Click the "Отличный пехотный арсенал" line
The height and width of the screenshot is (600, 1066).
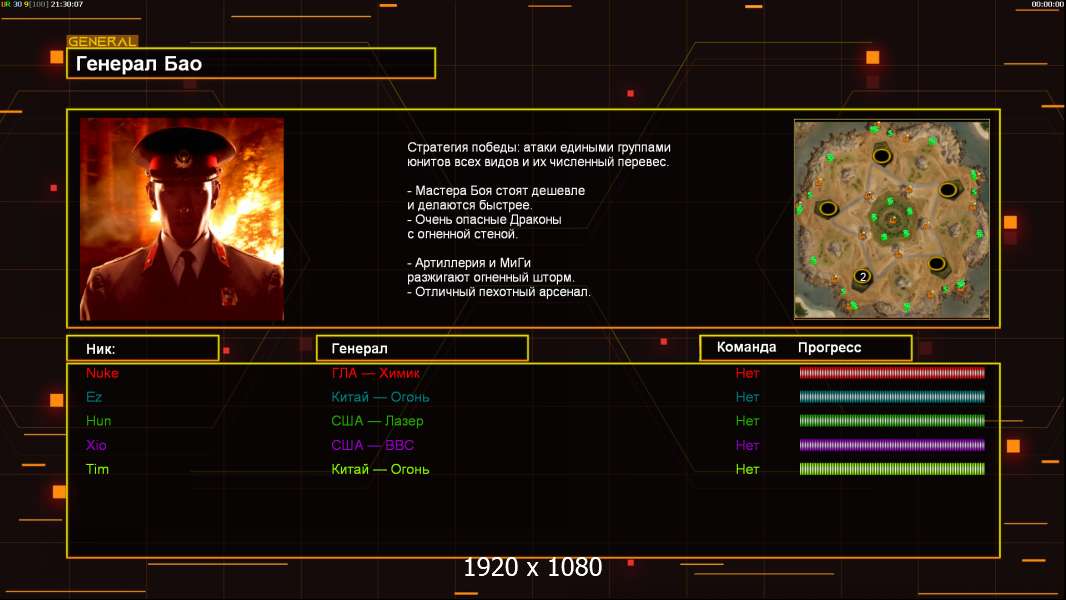point(499,292)
